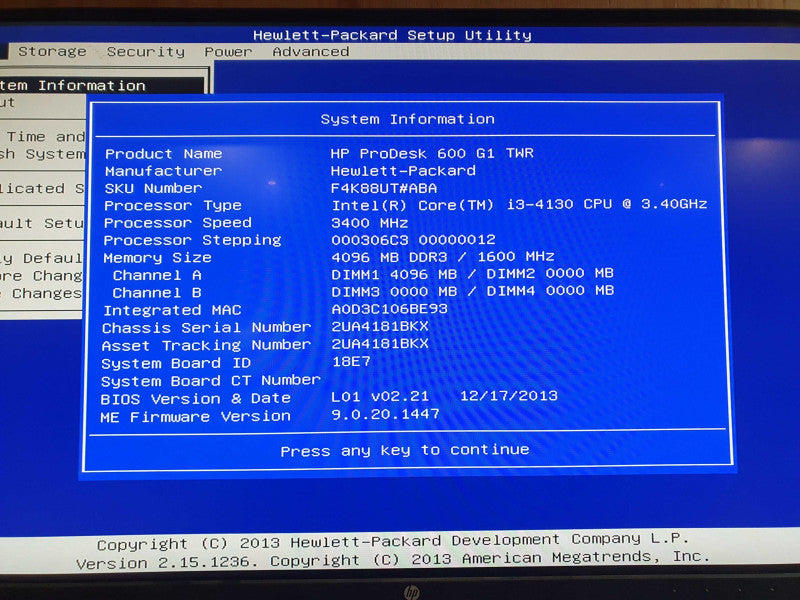
Task: Select the 3400 MHz value
Action: click(369, 223)
